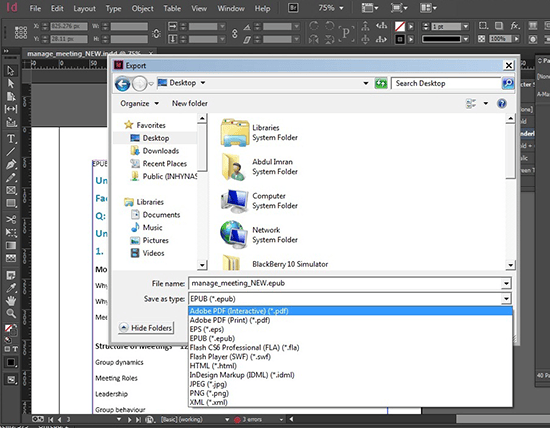Select the Direct Selection tool

coord(11,83)
